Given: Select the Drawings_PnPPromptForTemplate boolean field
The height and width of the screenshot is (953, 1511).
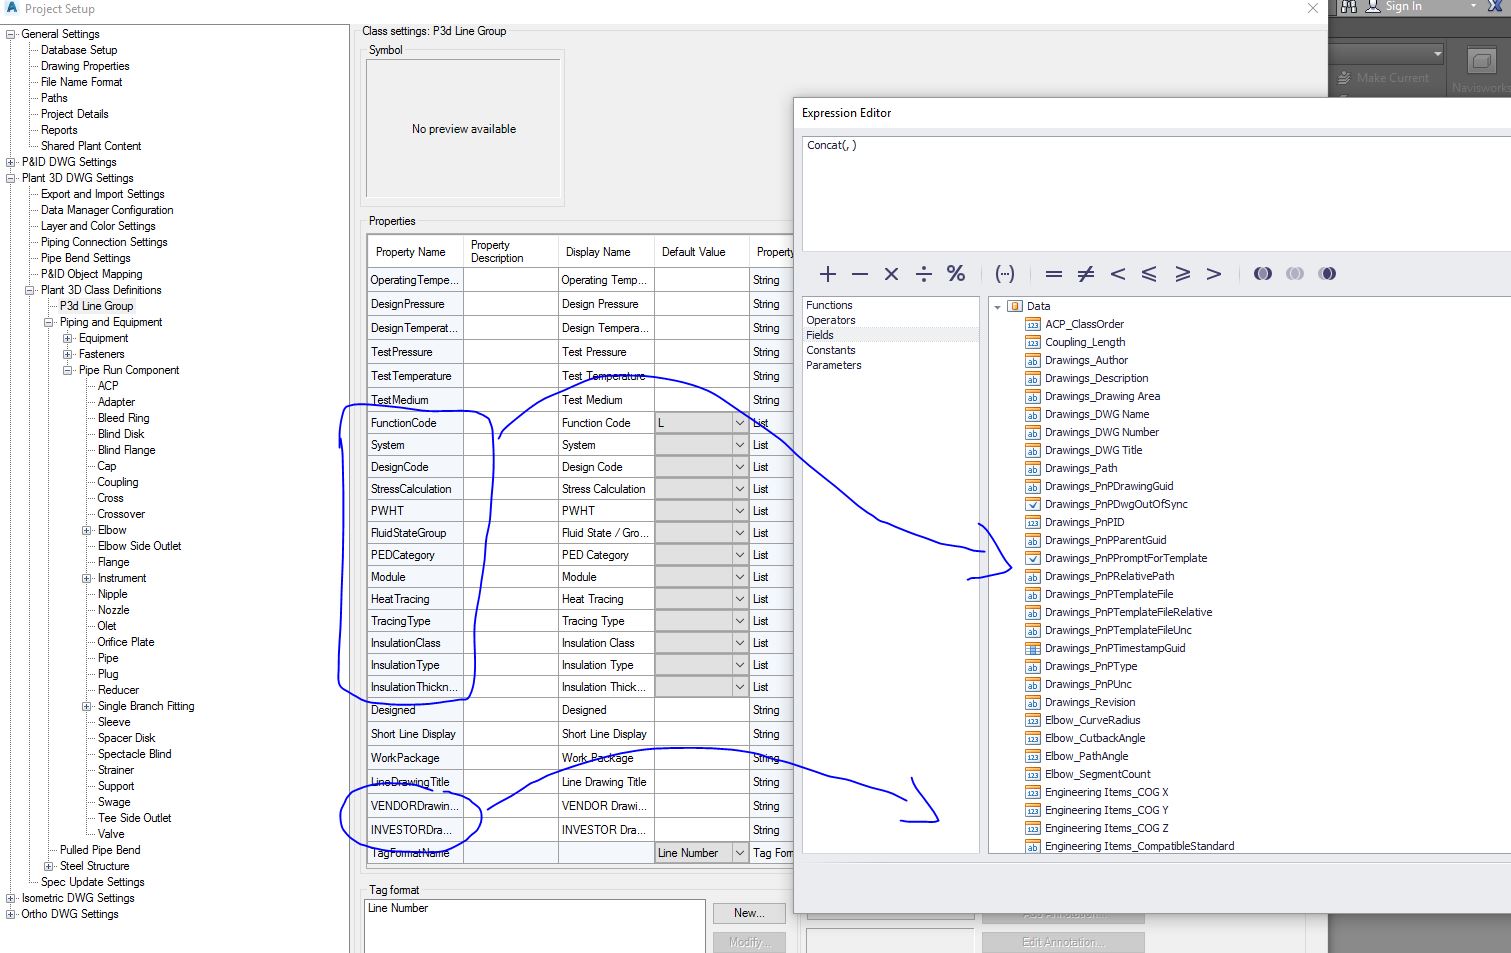Looking at the screenshot, I should click(x=1125, y=558).
